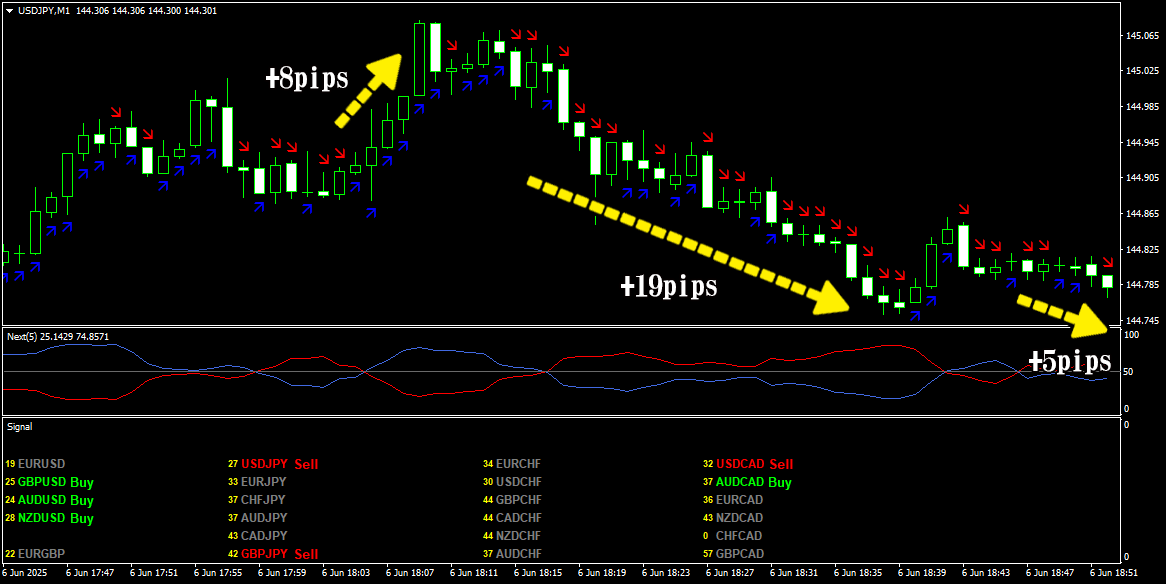1166x584 pixels.
Task: Click the 144.945 price scale label
Action: point(1142,143)
